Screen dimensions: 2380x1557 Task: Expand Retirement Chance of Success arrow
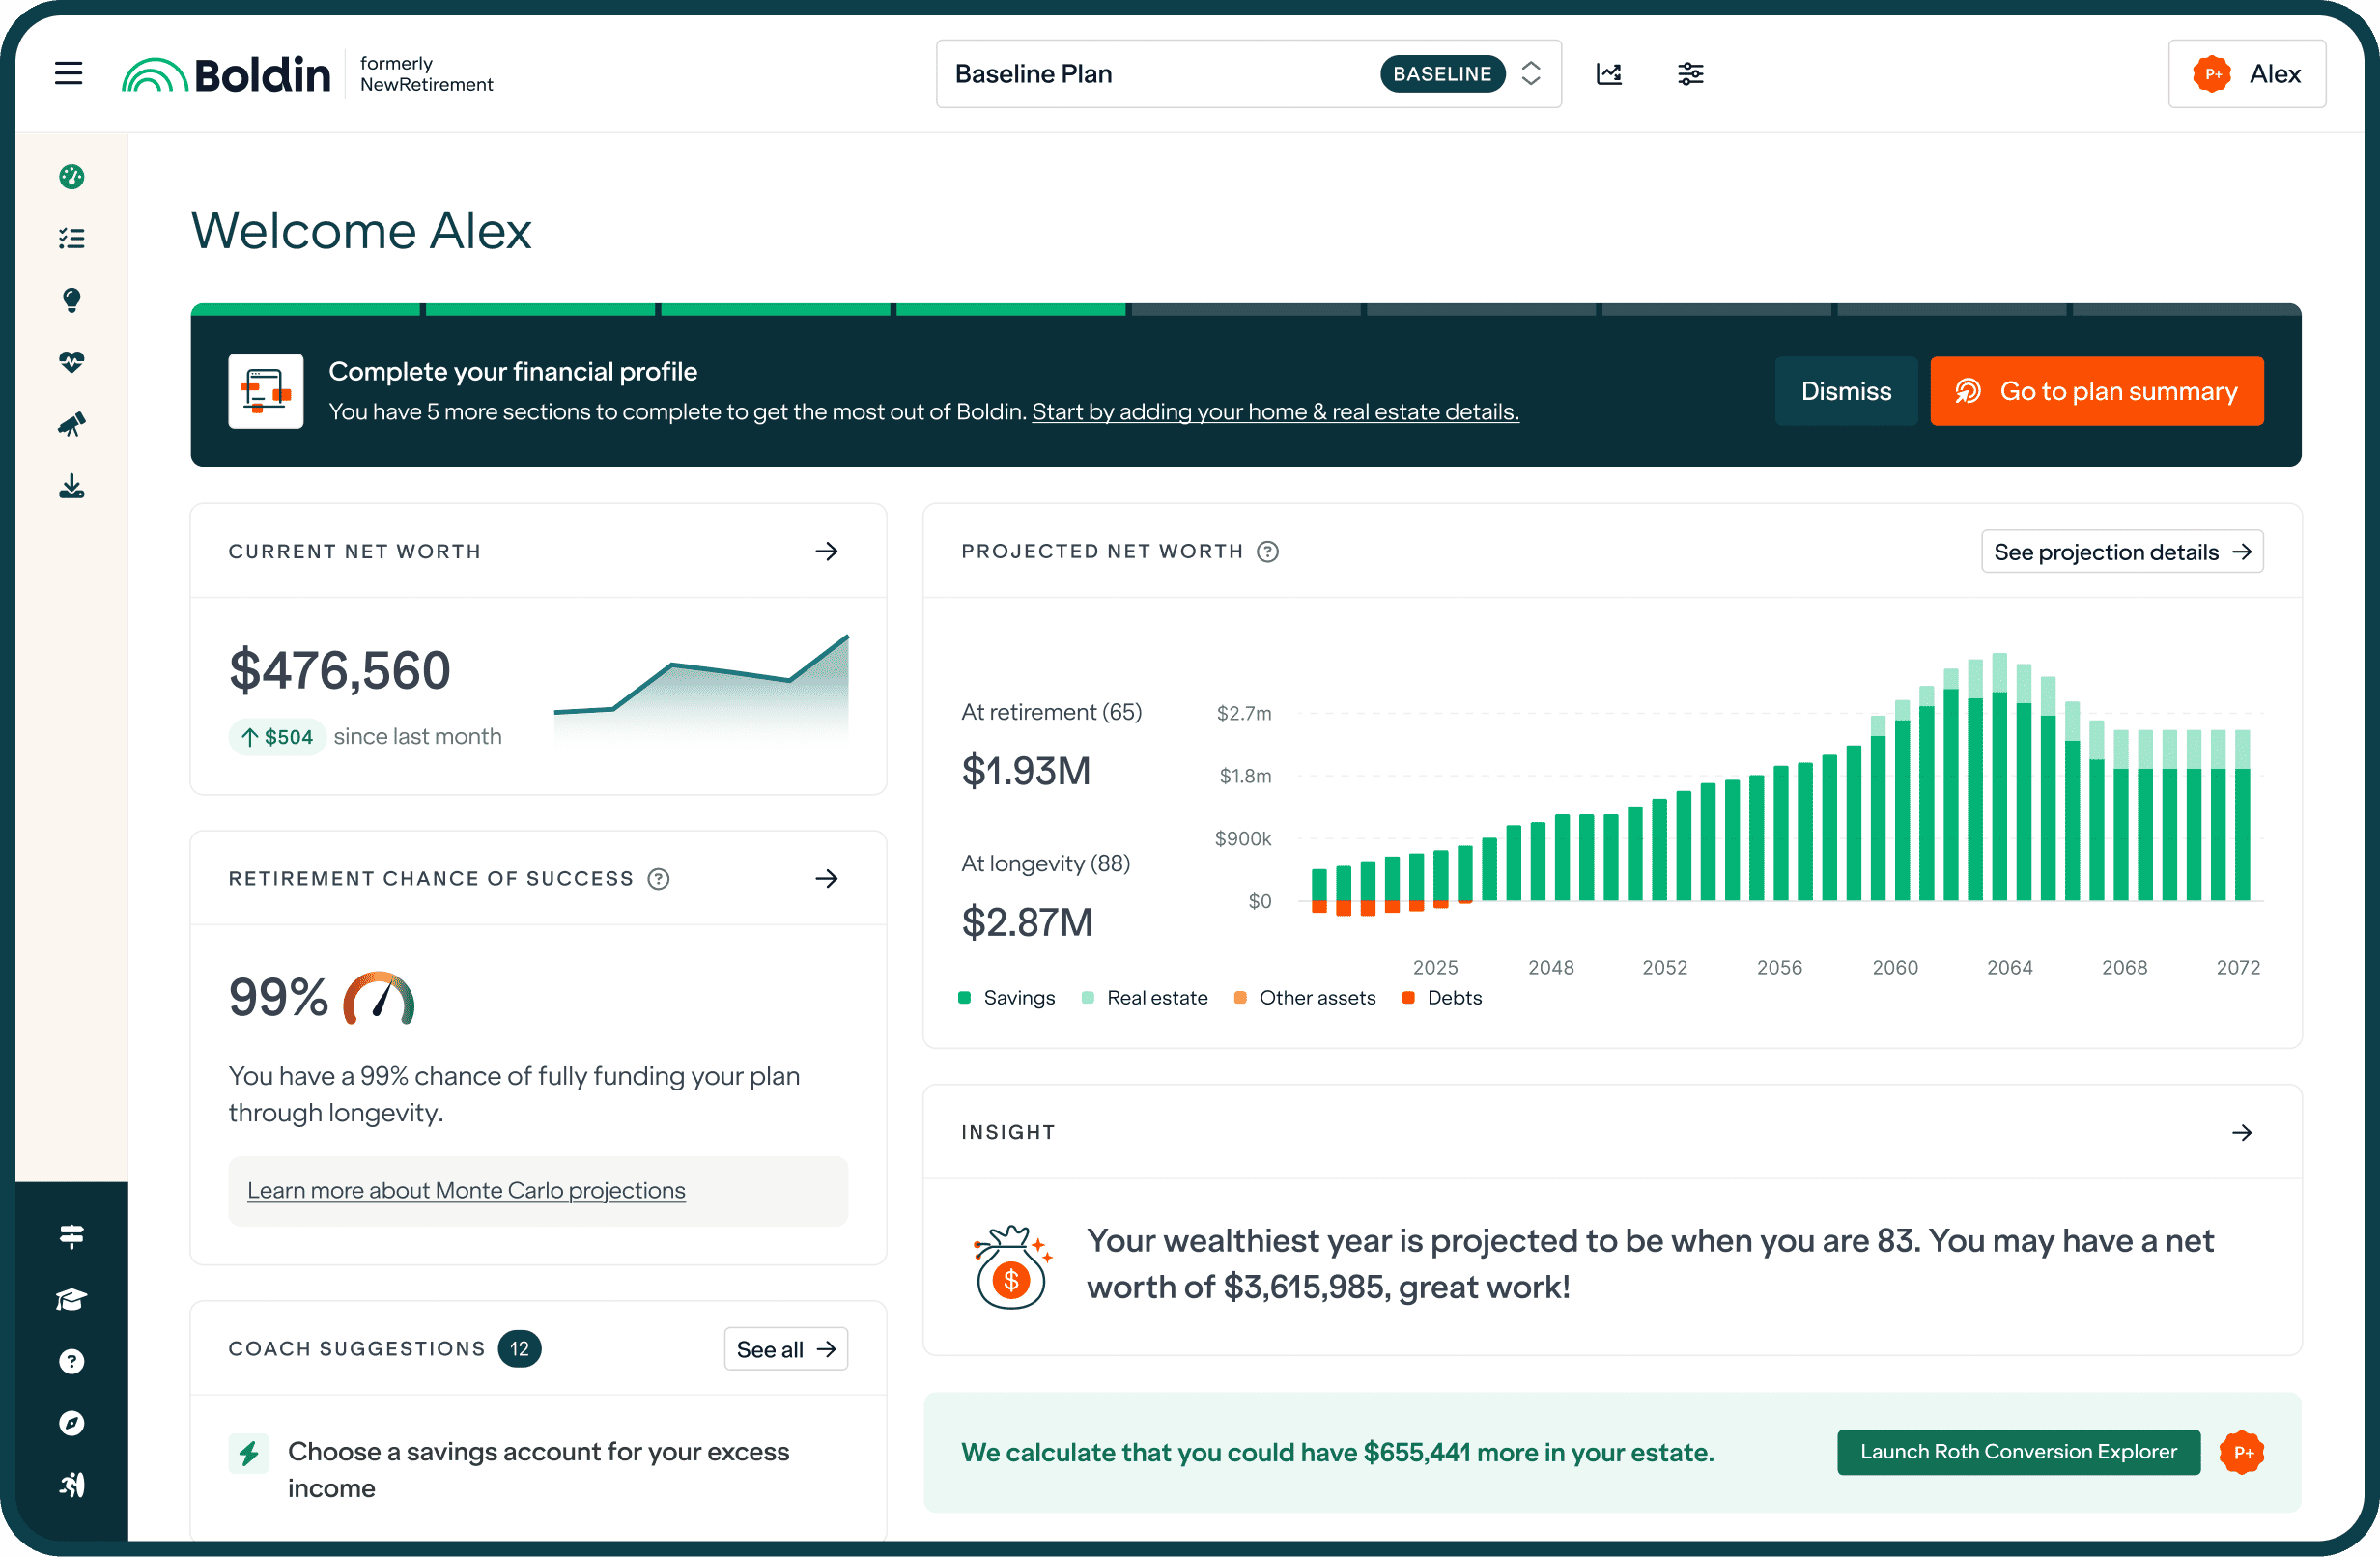[x=826, y=878]
